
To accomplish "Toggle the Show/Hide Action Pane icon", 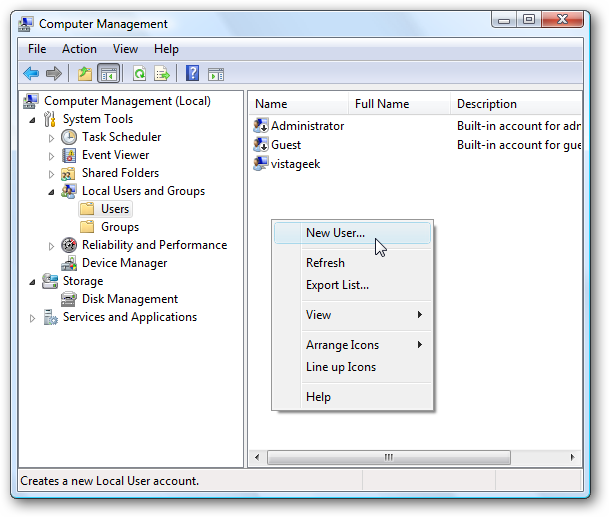I will pyautogui.click(x=216, y=74).
